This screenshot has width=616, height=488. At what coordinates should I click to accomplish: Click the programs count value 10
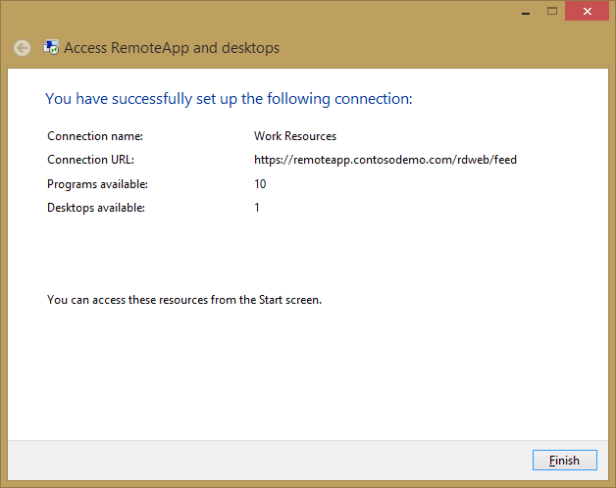pyautogui.click(x=261, y=184)
